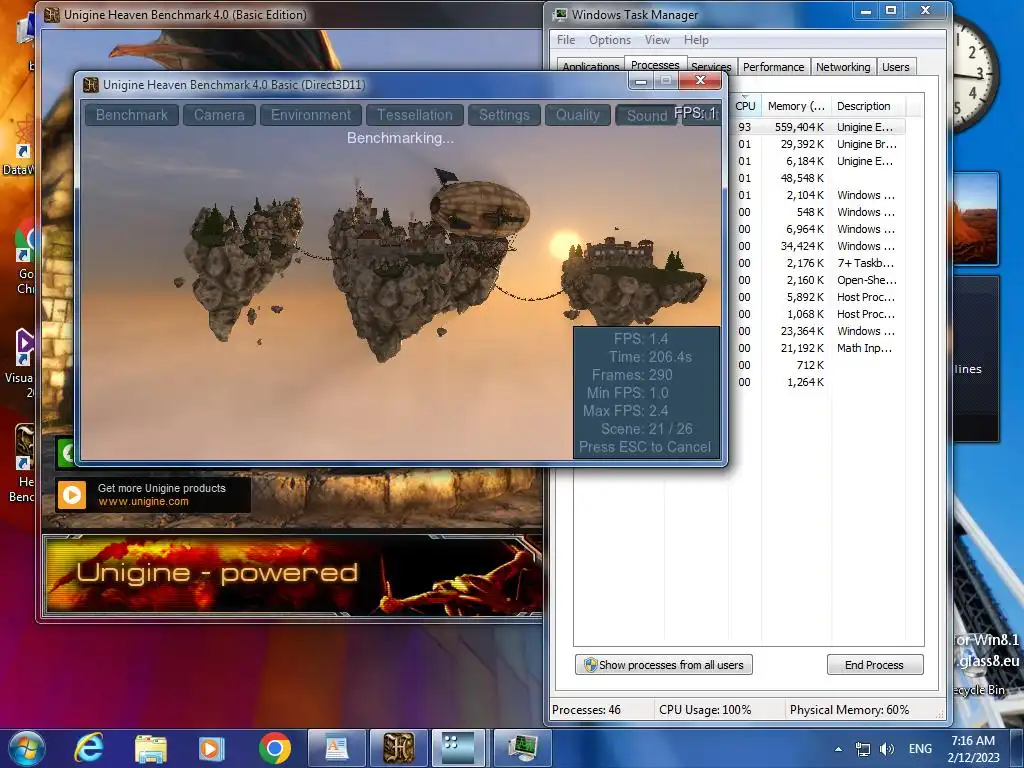Viewport: 1024px width, 768px height.
Task: Click the Visual Studio desktop shortcut
Action: tap(24, 362)
